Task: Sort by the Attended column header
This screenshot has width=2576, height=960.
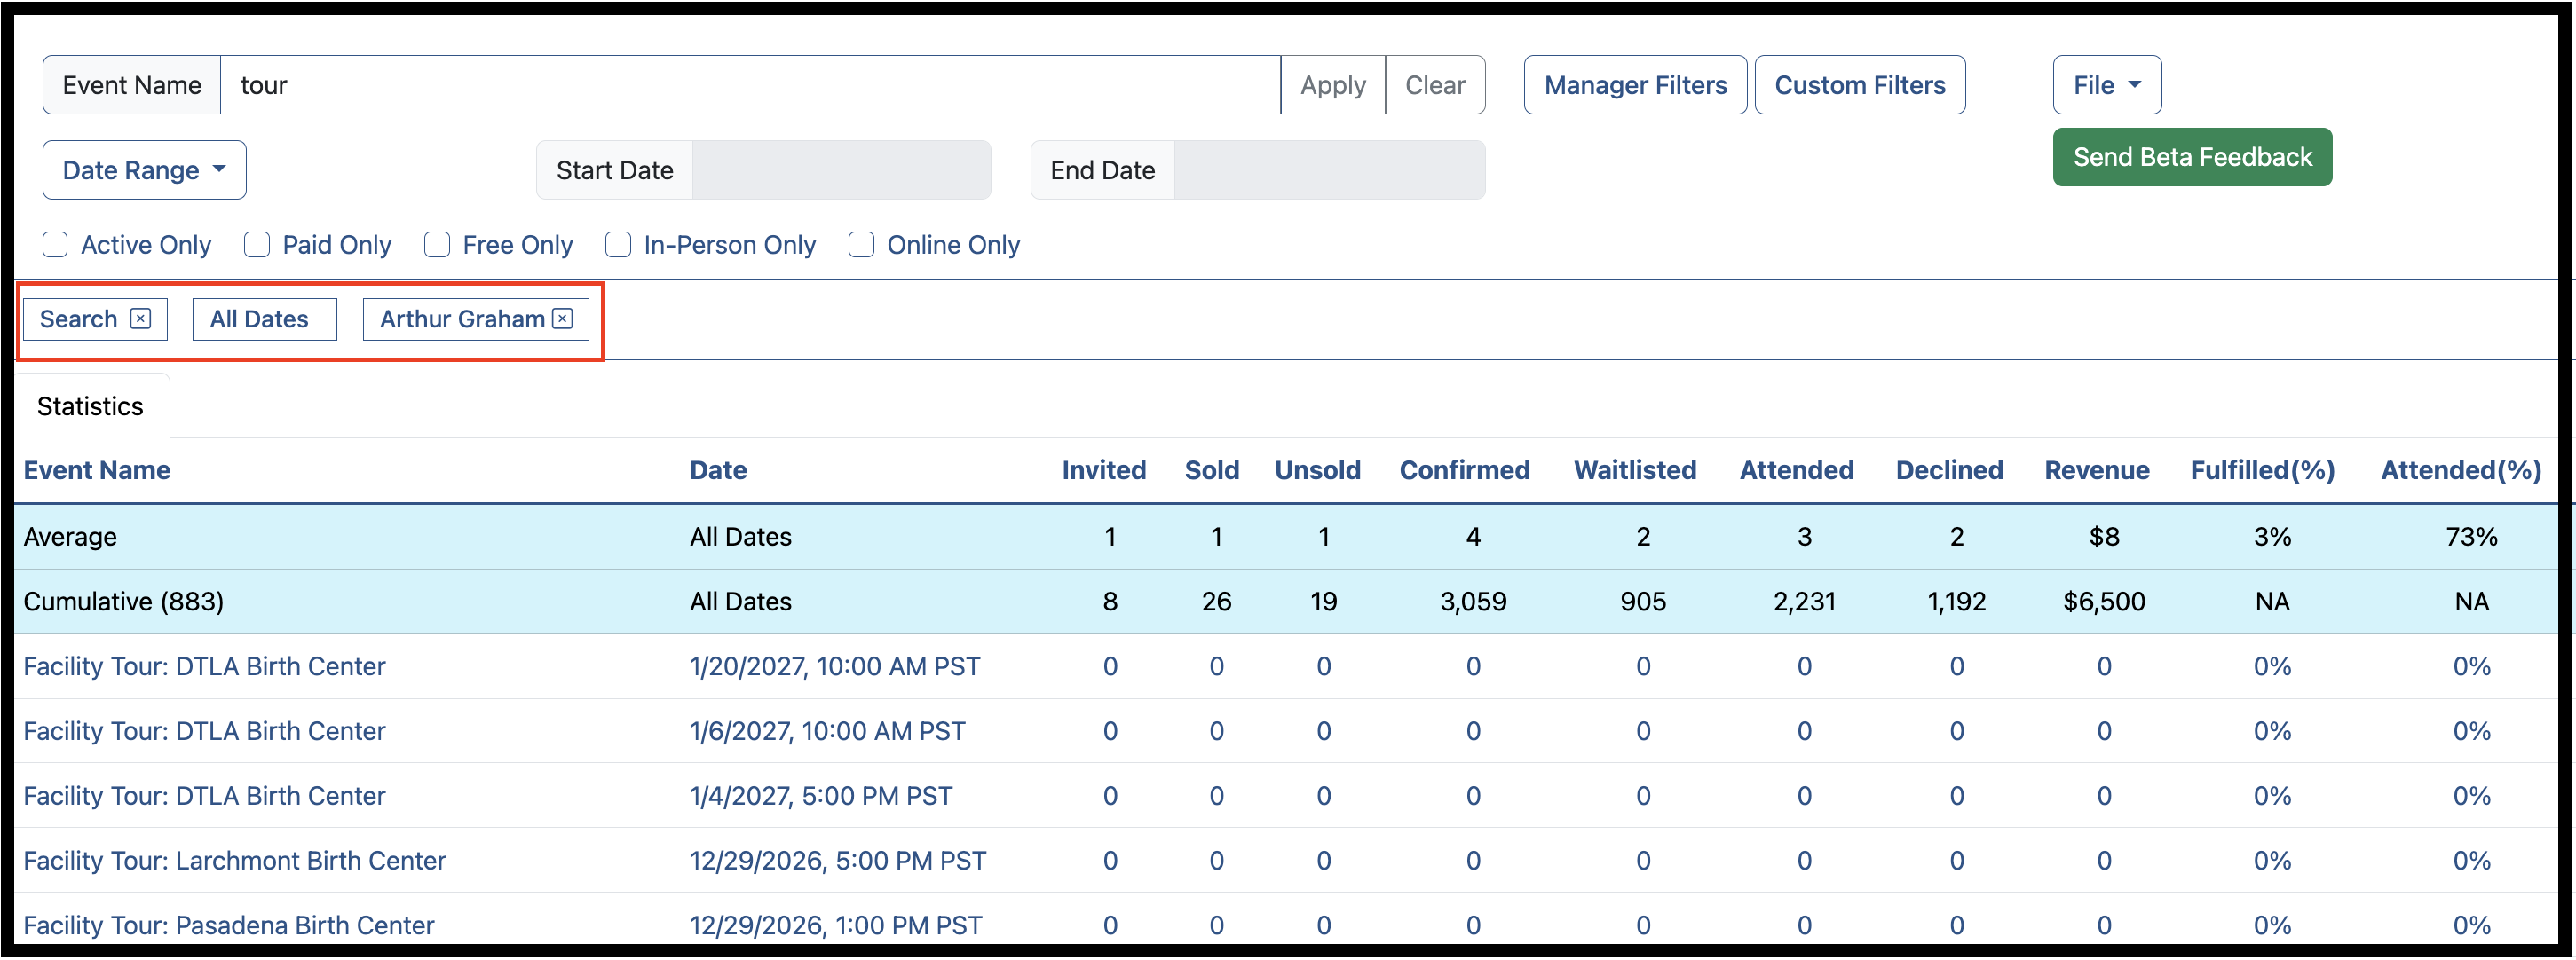Action: 1796,470
